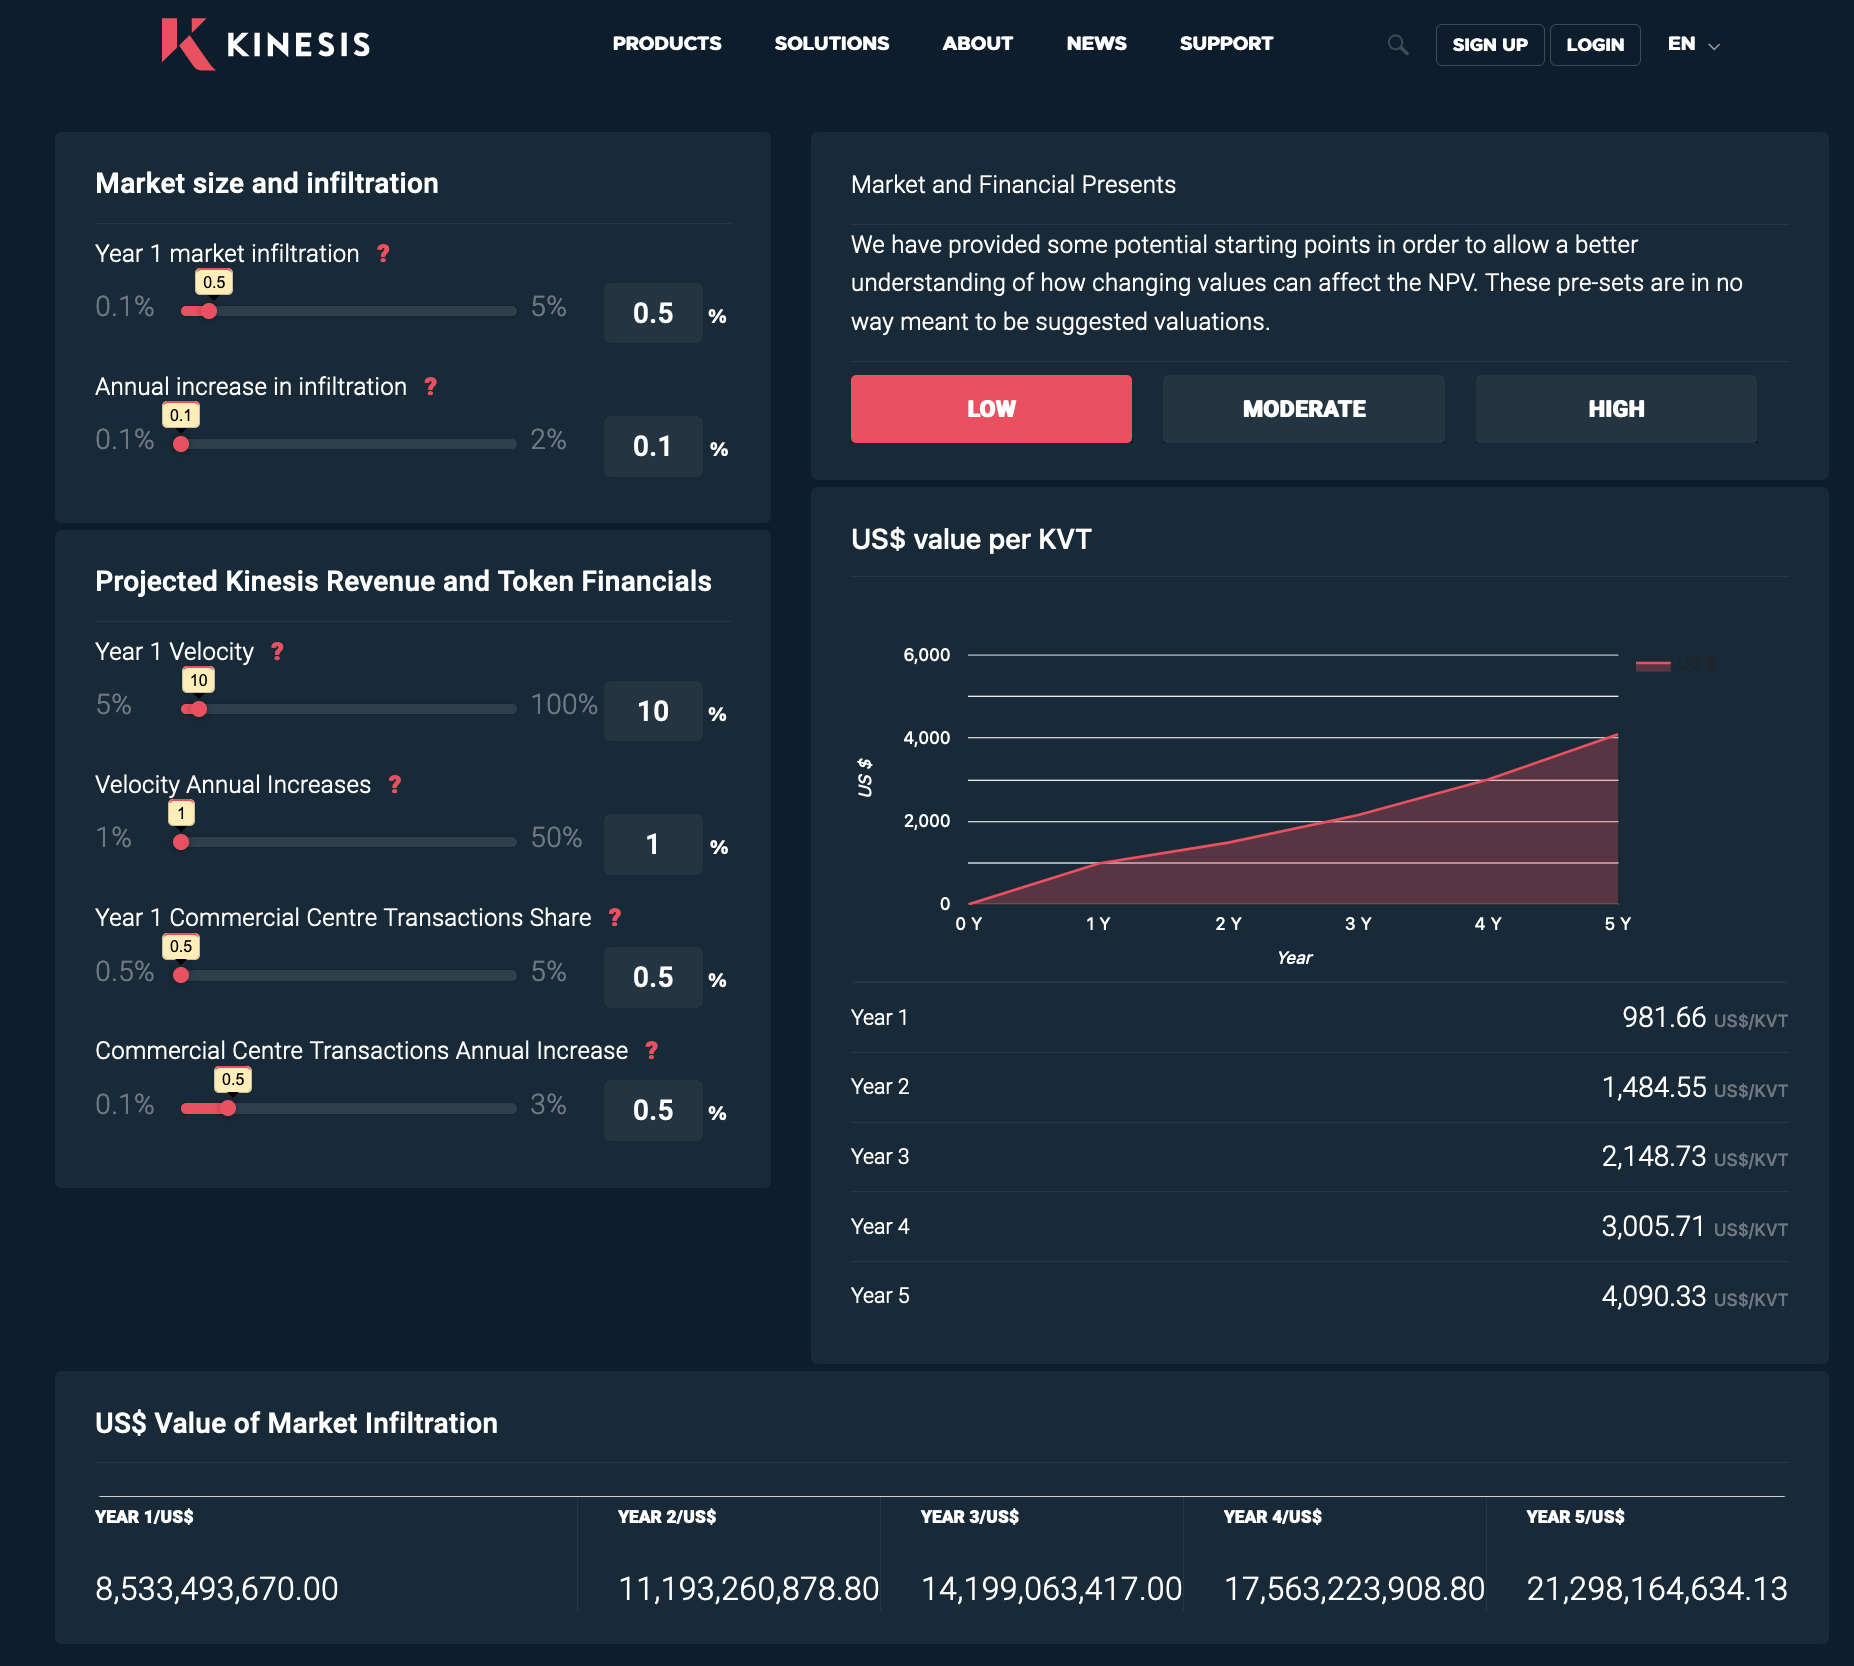Show help for Velocity Annual Increases
Image resolution: width=1854 pixels, height=1666 pixels.
click(395, 785)
